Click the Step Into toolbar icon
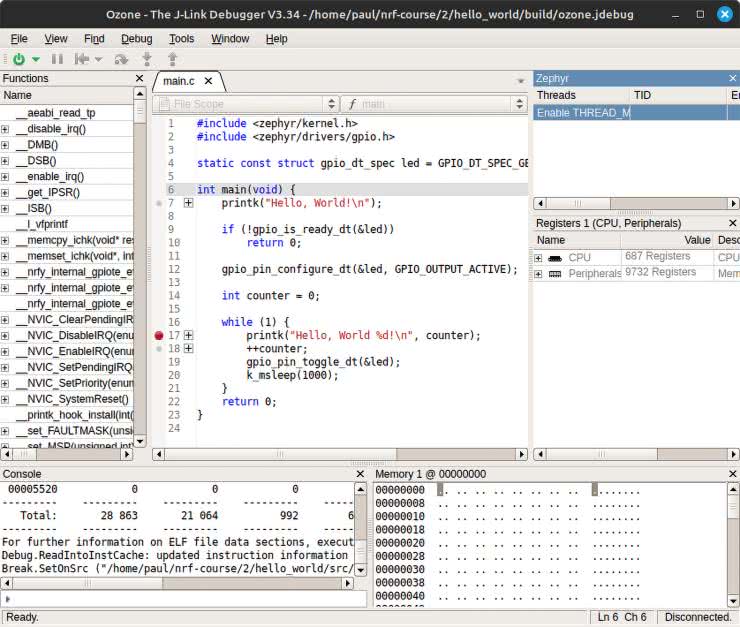740x627 pixels. point(149,59)
